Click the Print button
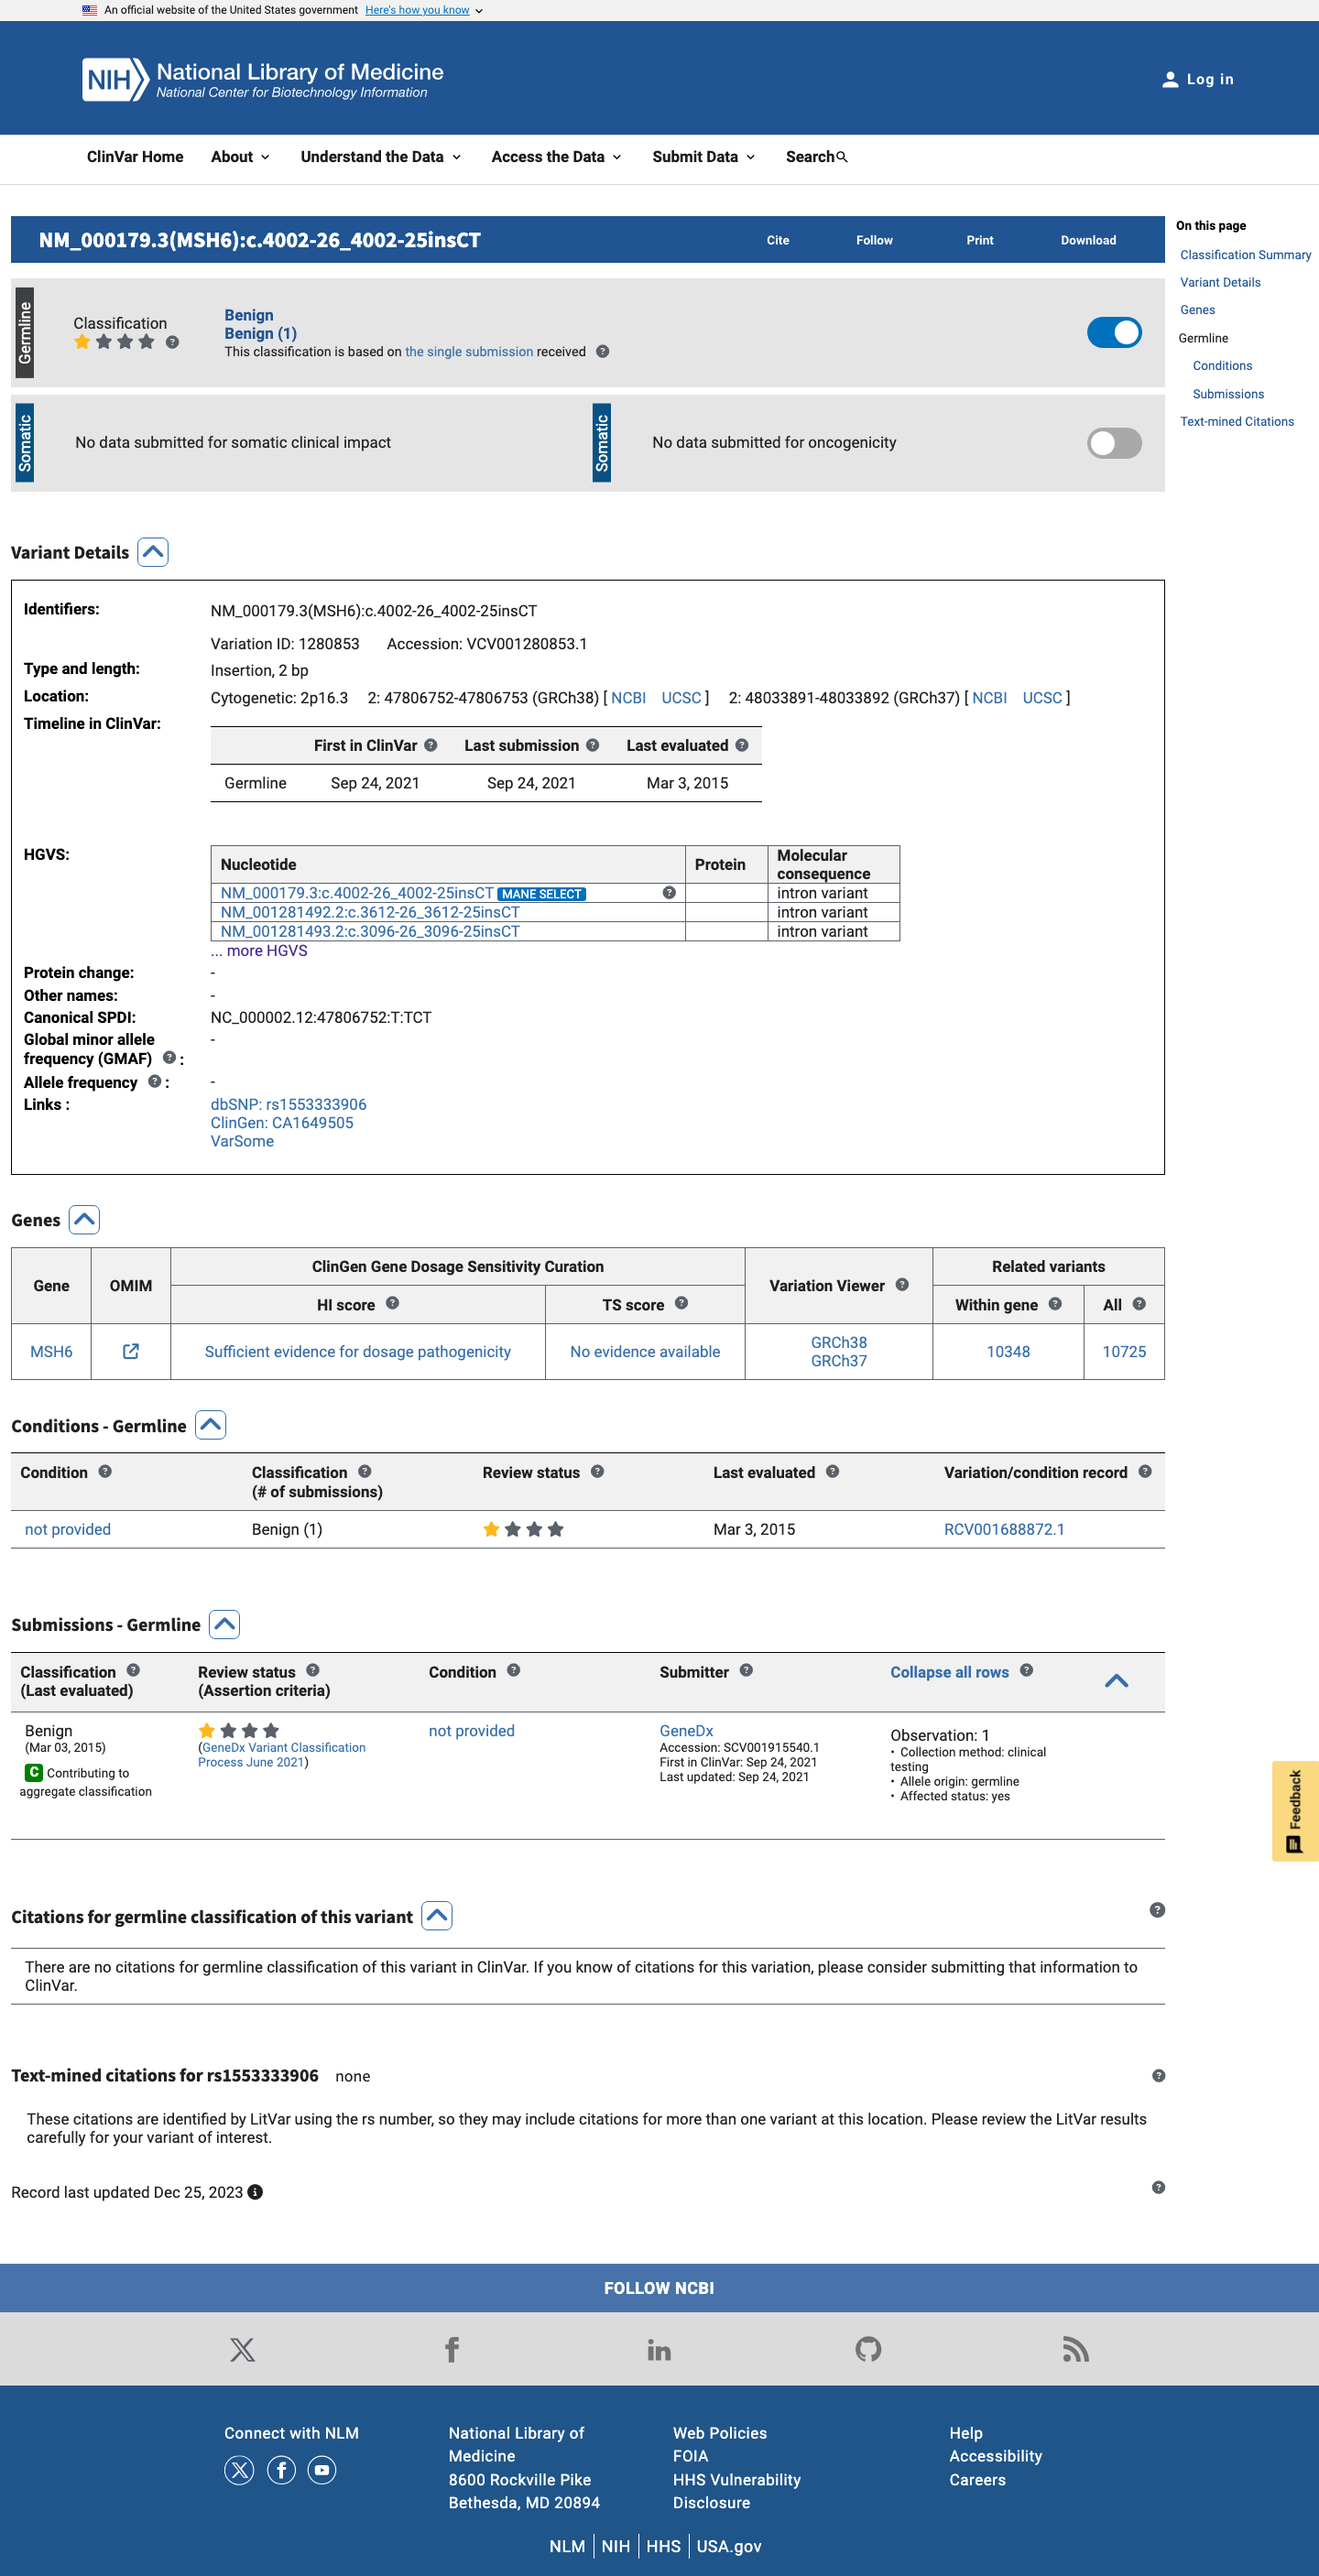 [x=980, y=241]
